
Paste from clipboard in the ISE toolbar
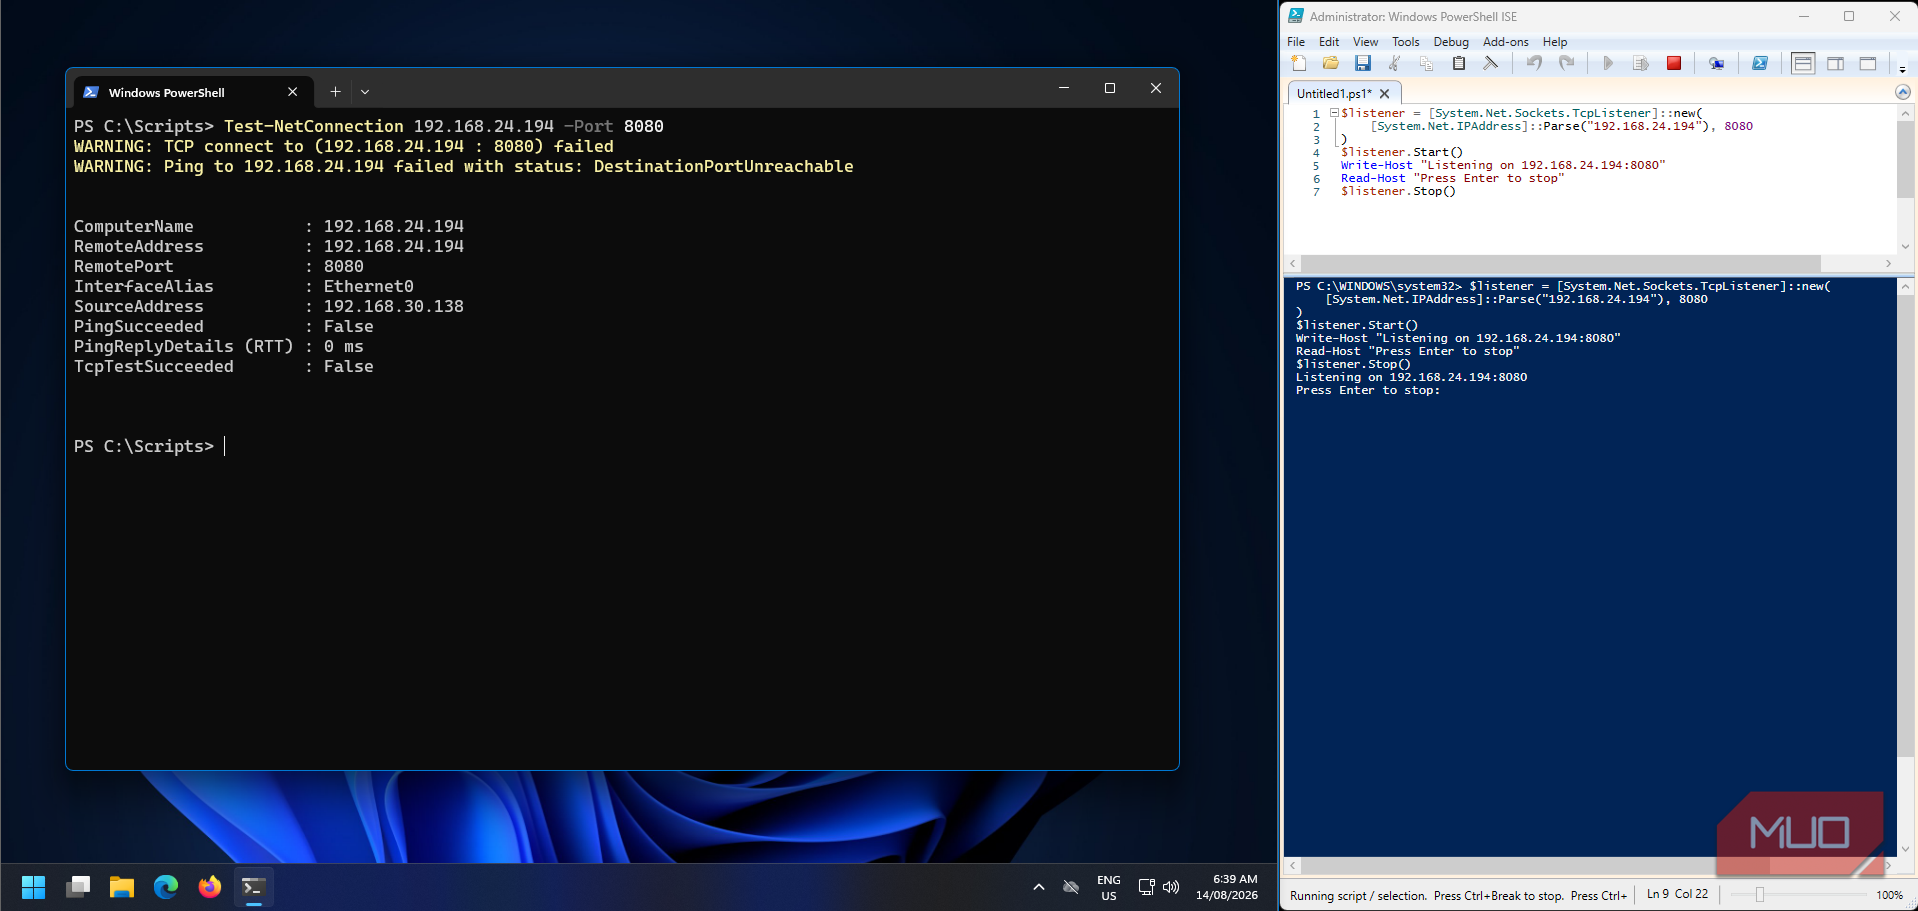[x=1458, y=64]
